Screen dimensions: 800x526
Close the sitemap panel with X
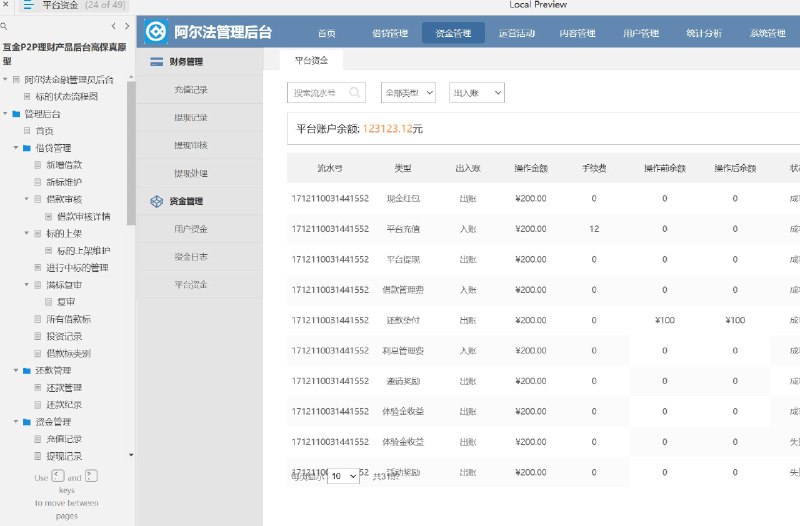pos(5,4)
